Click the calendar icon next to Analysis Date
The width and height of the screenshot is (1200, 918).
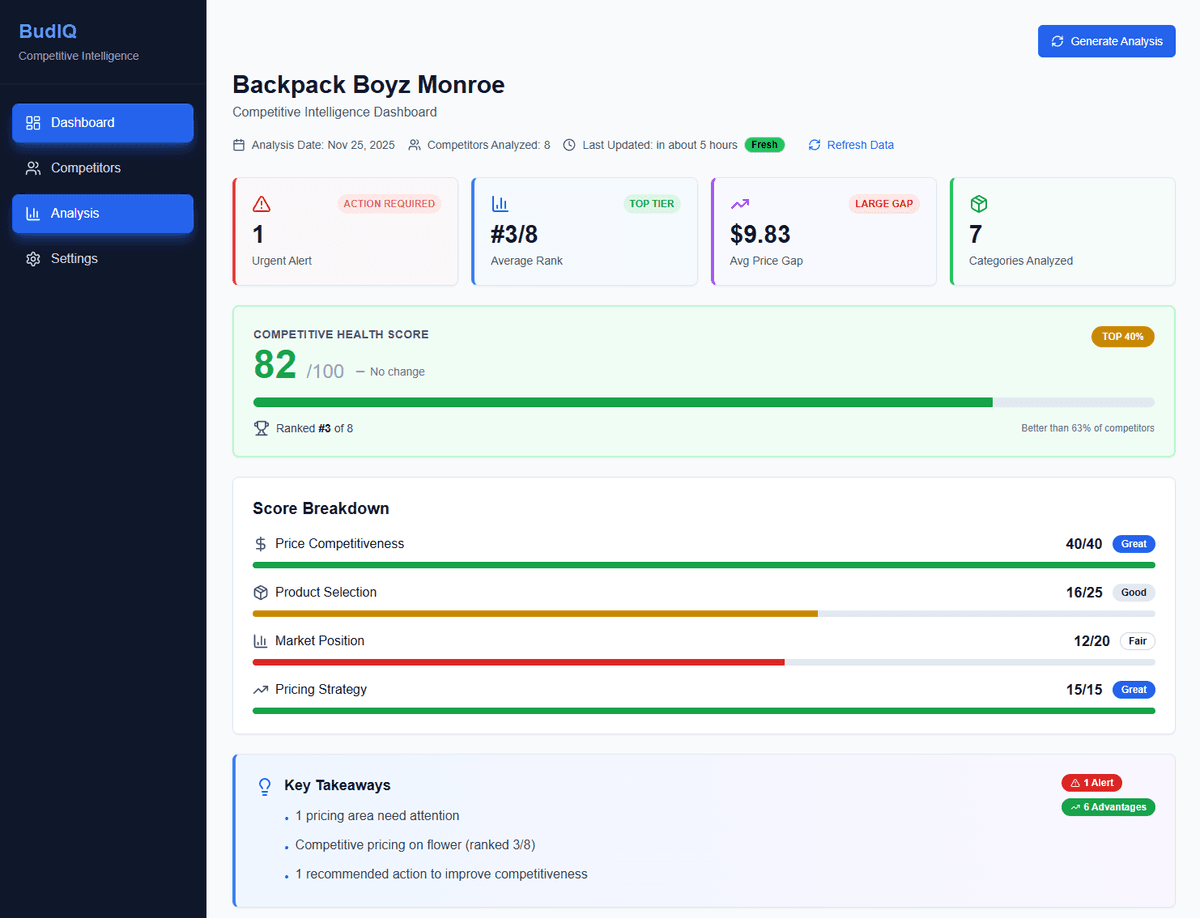(238, 144)
